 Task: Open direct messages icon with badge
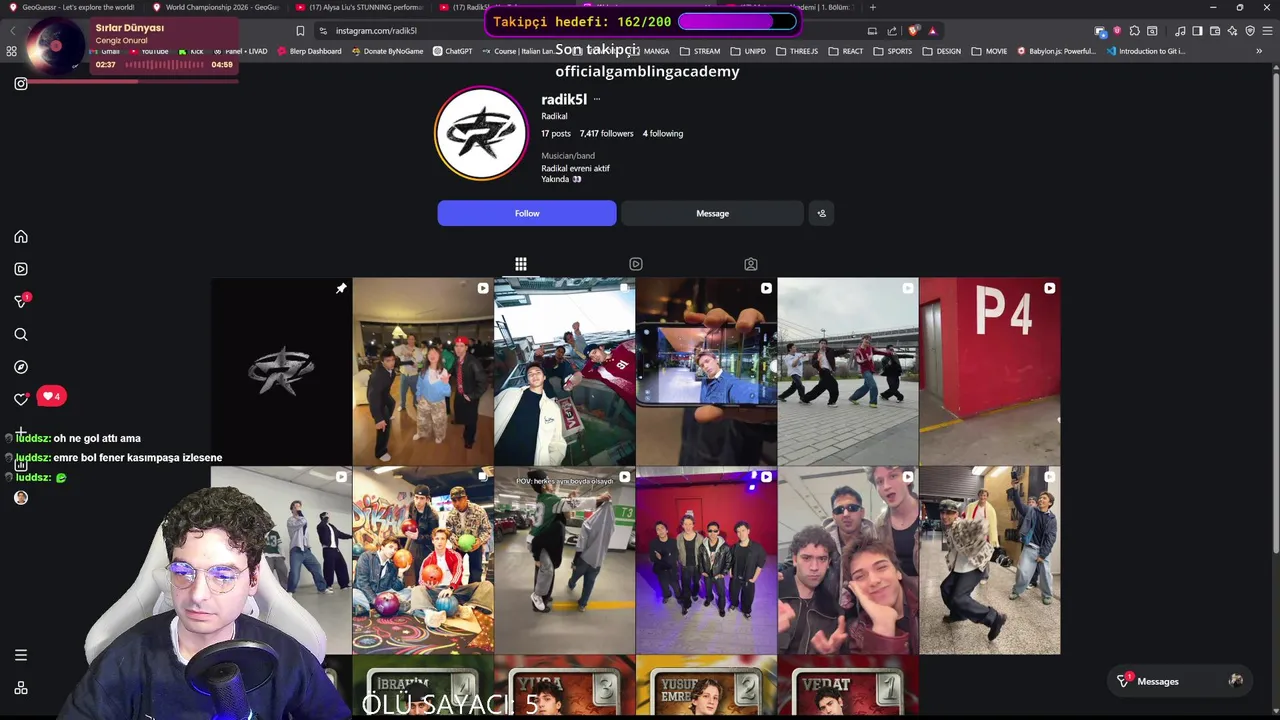[21, 301]
